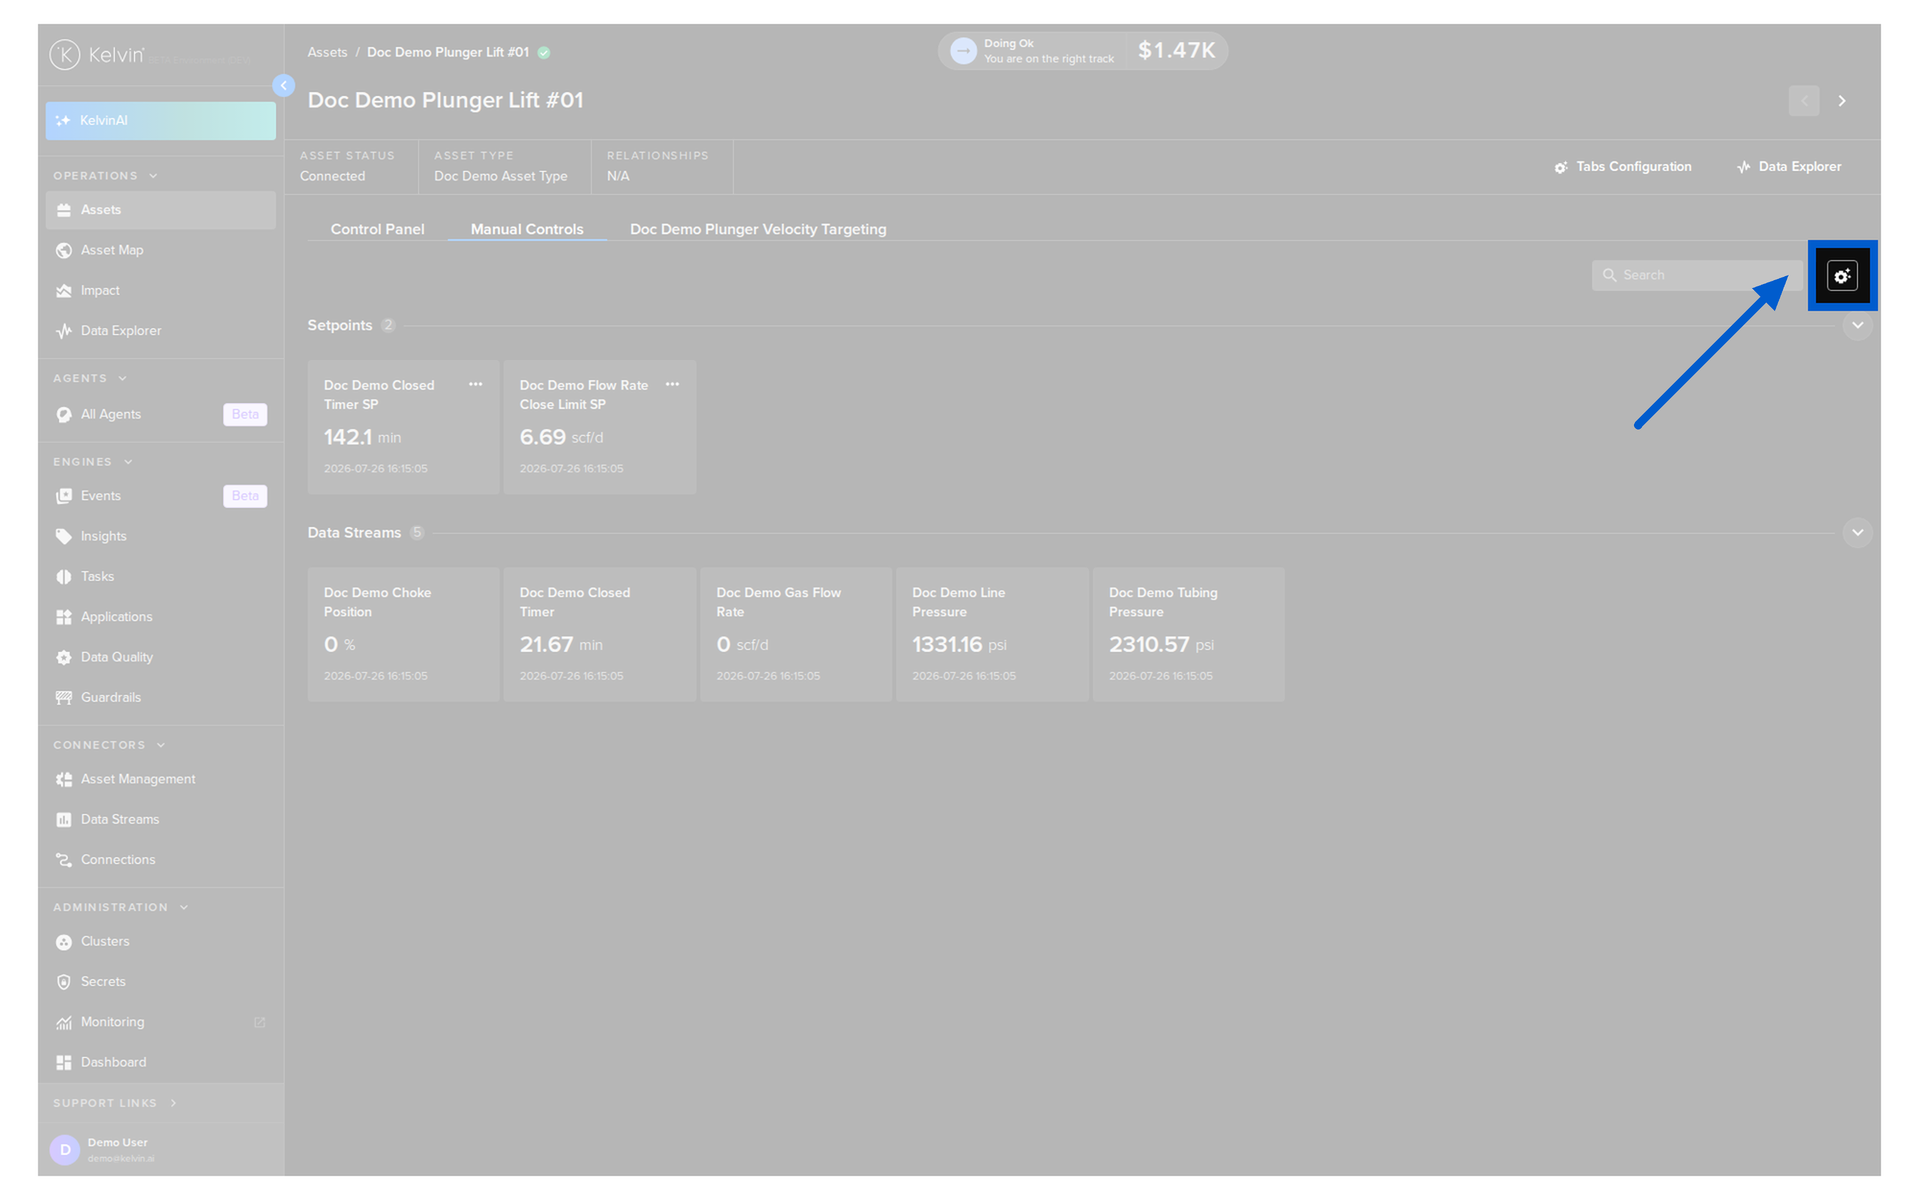The width and height of the screenshot is (1920, 1200).
Task: Select the Manual Controls tab
Action: 527,229
